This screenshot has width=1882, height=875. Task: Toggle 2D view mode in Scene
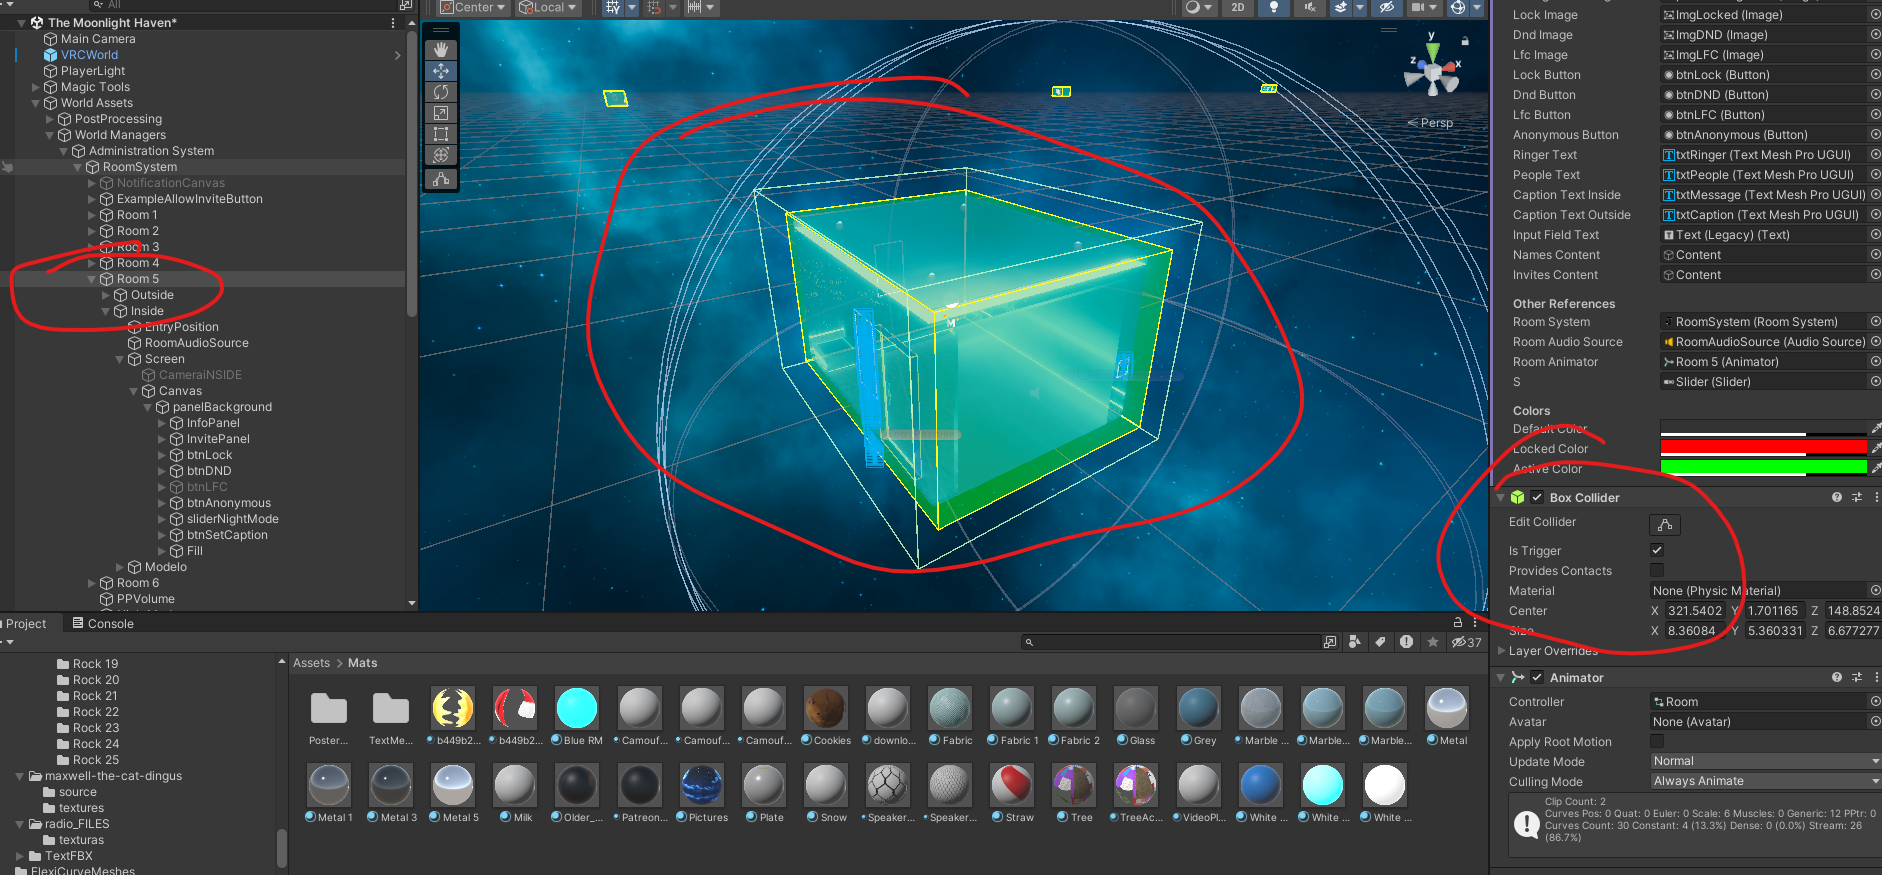click(1238, 7)
